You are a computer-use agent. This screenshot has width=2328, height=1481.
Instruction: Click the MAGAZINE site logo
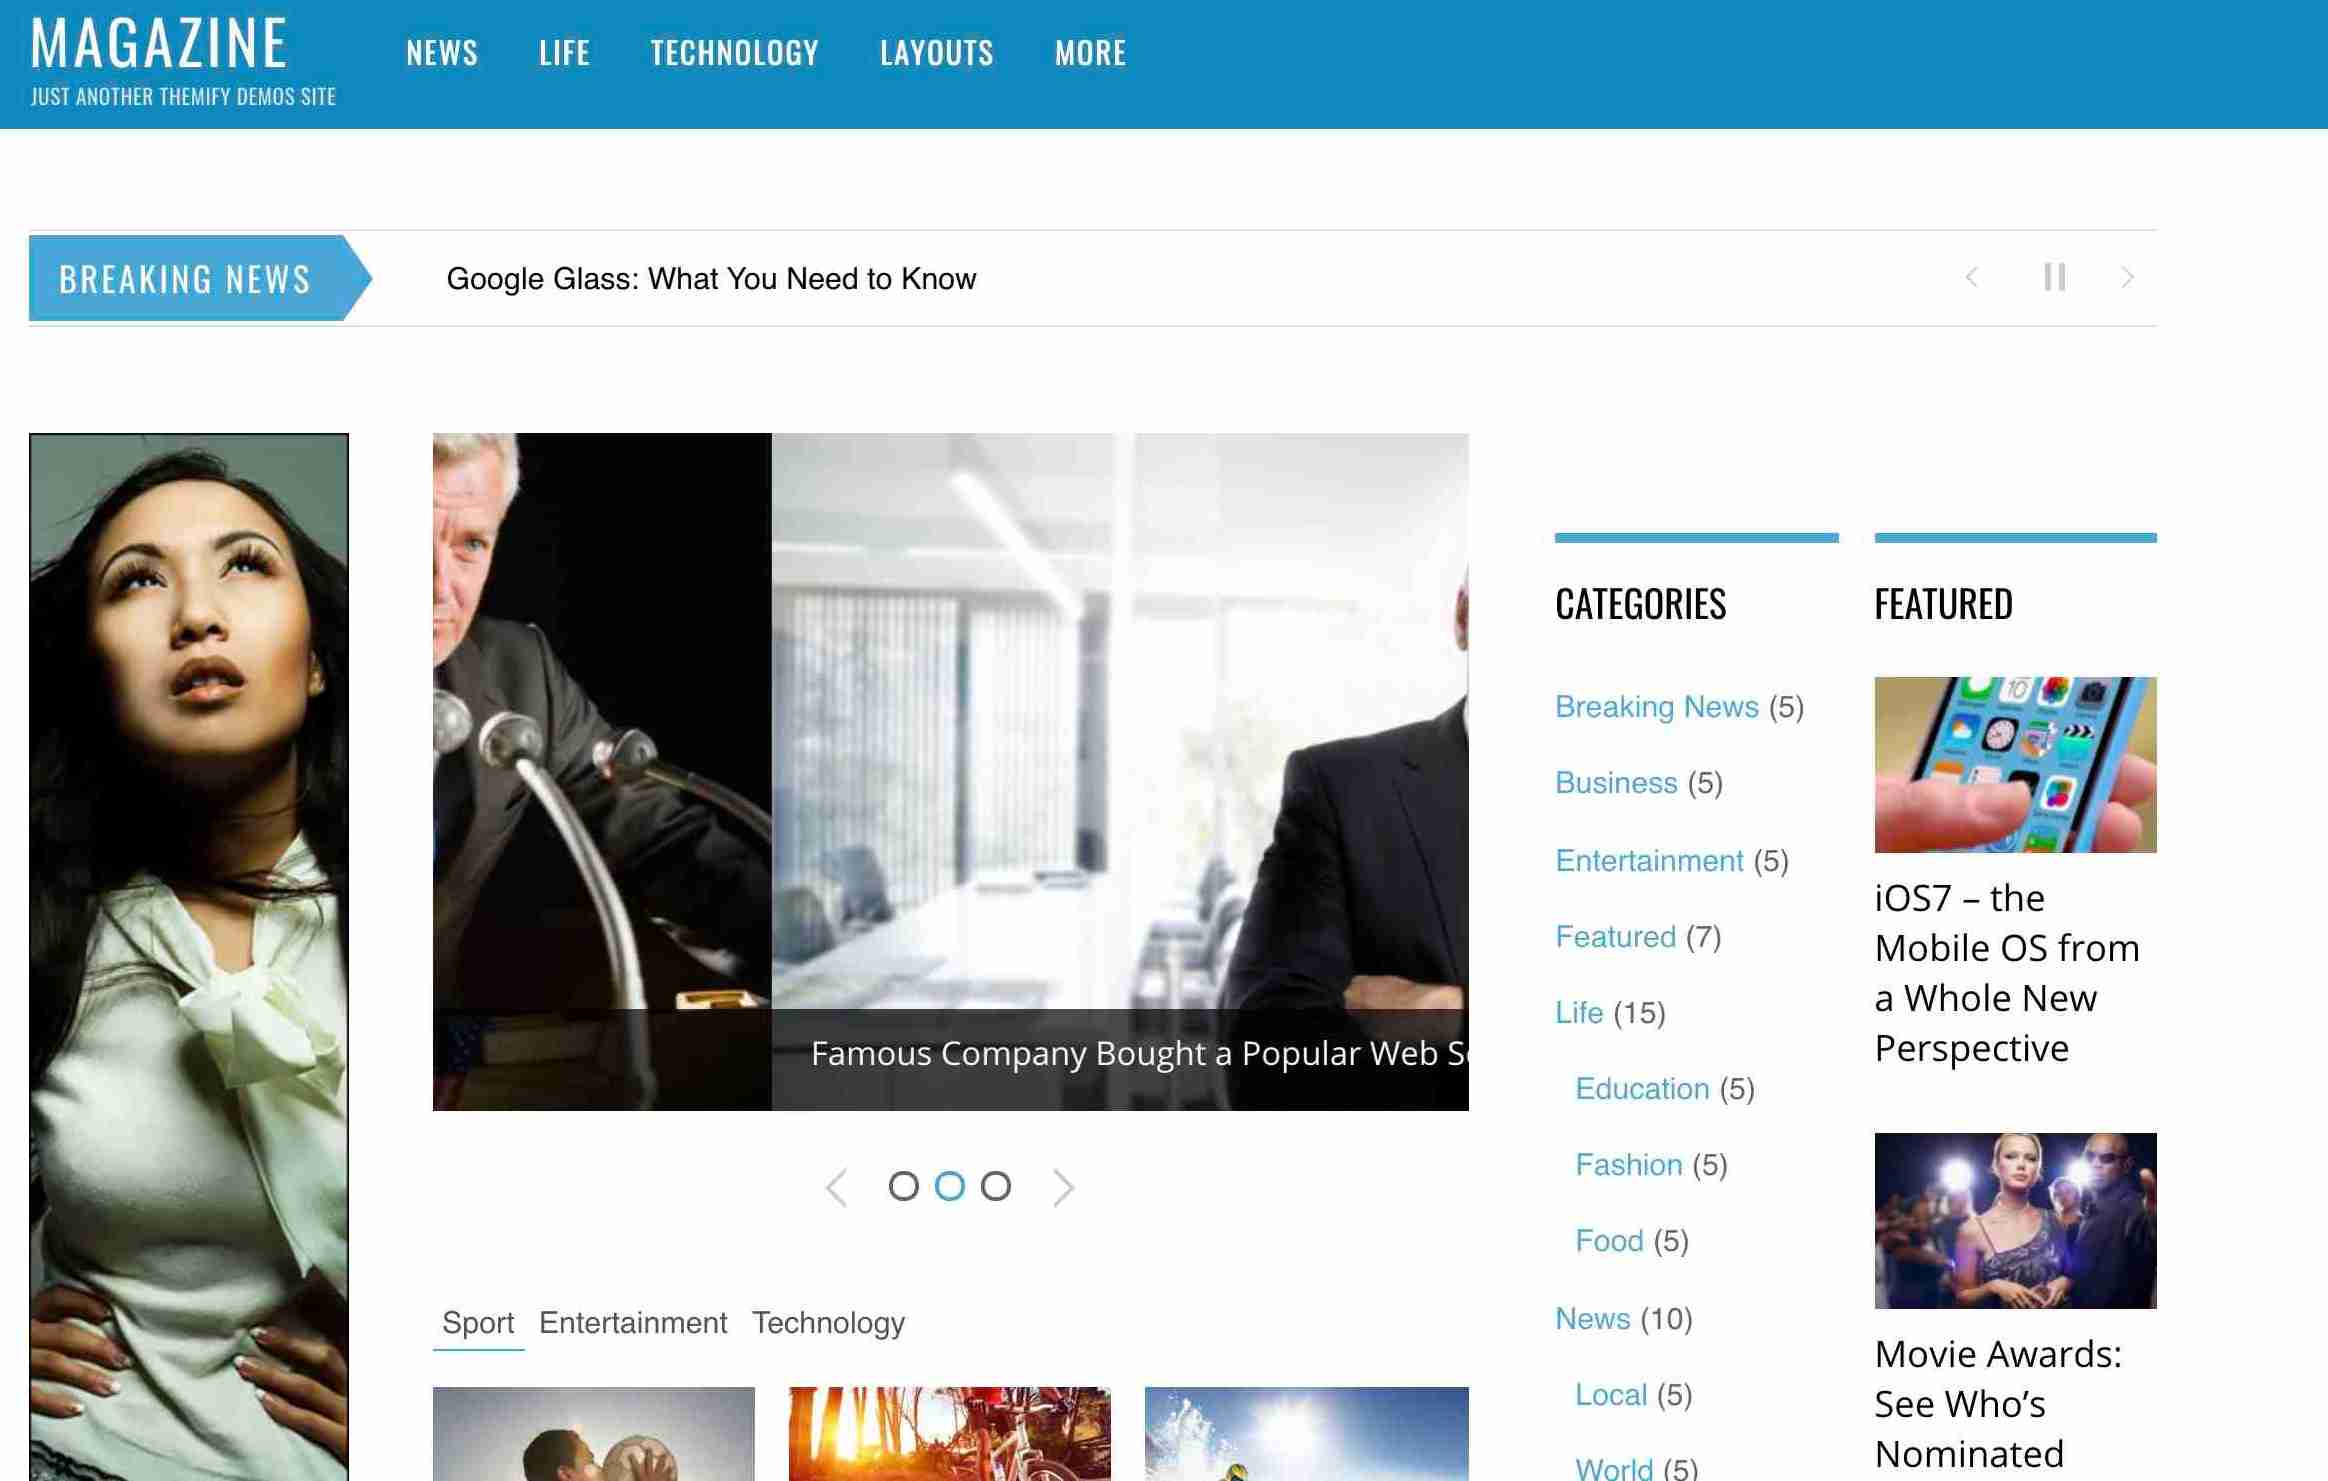coord(158,44)
